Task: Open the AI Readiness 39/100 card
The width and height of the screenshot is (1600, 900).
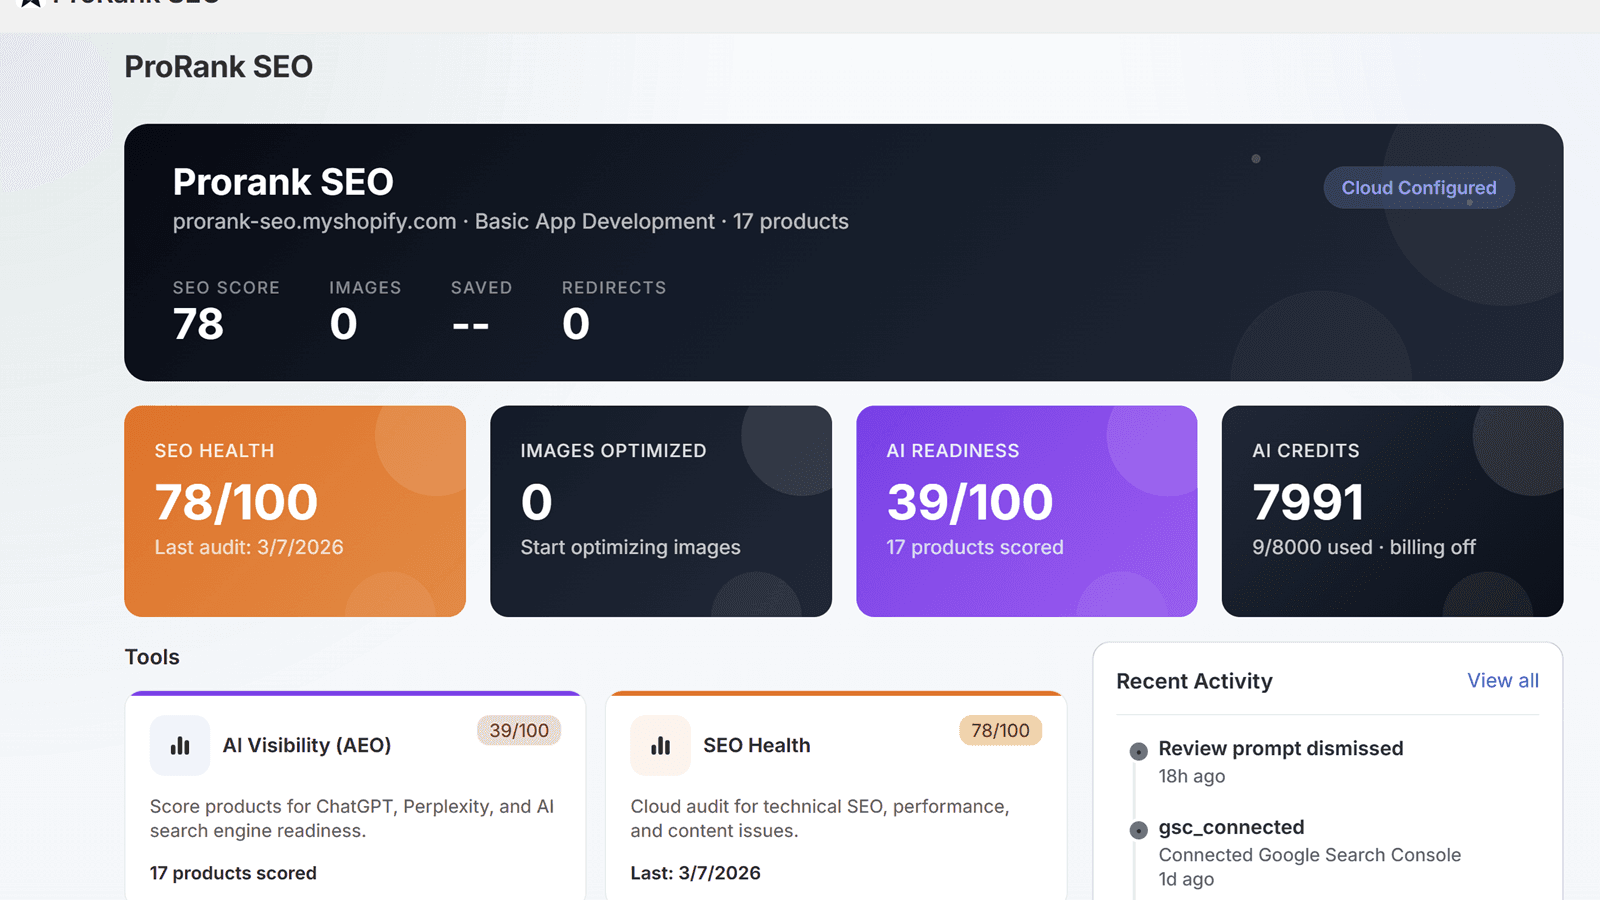Action: coord(1027,511)
